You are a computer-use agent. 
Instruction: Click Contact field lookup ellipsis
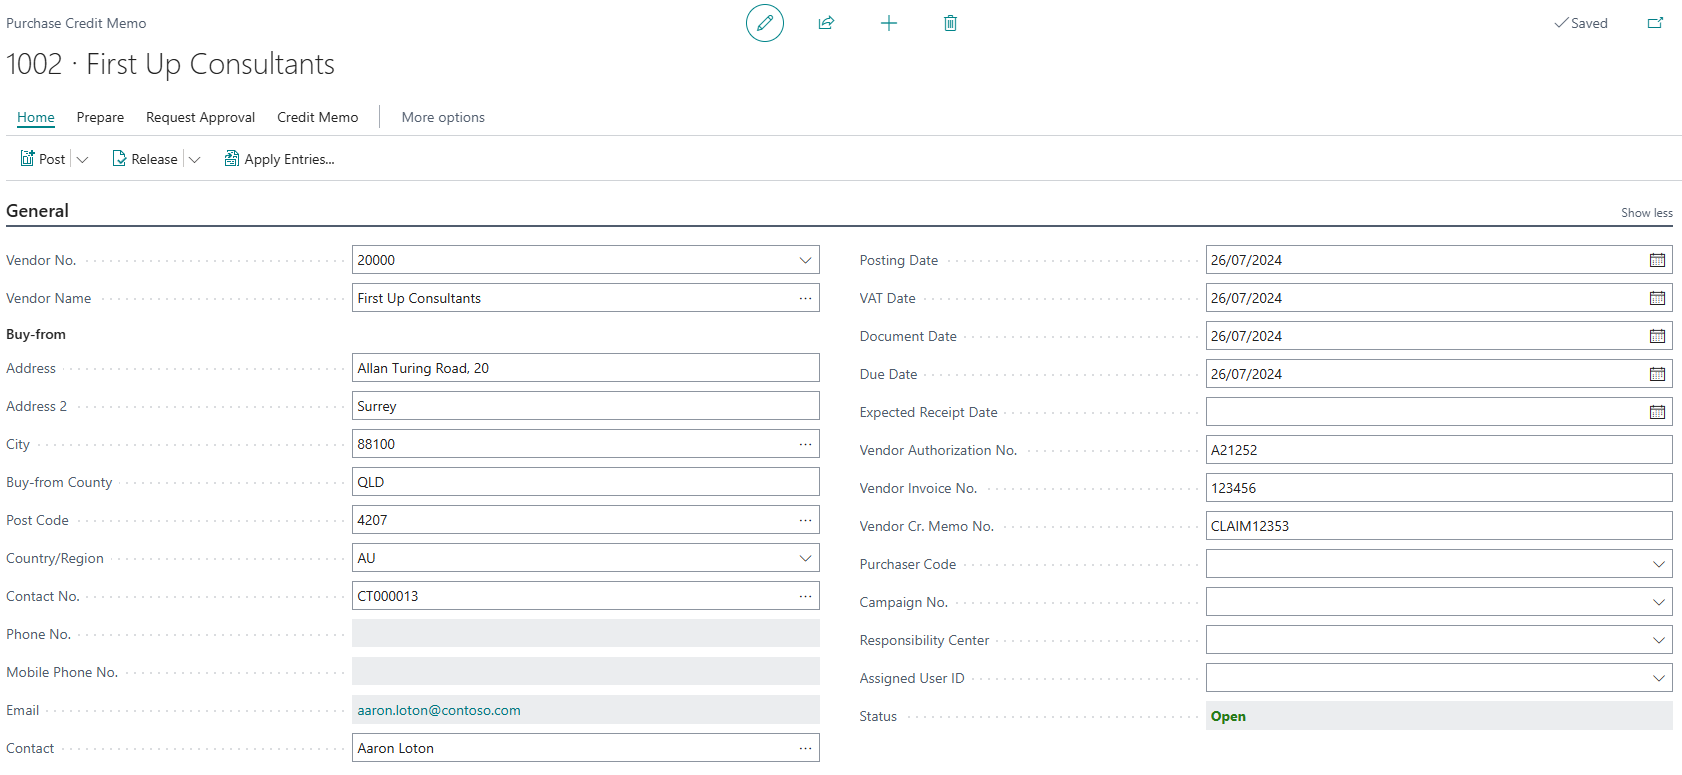[x=805, y=748]
